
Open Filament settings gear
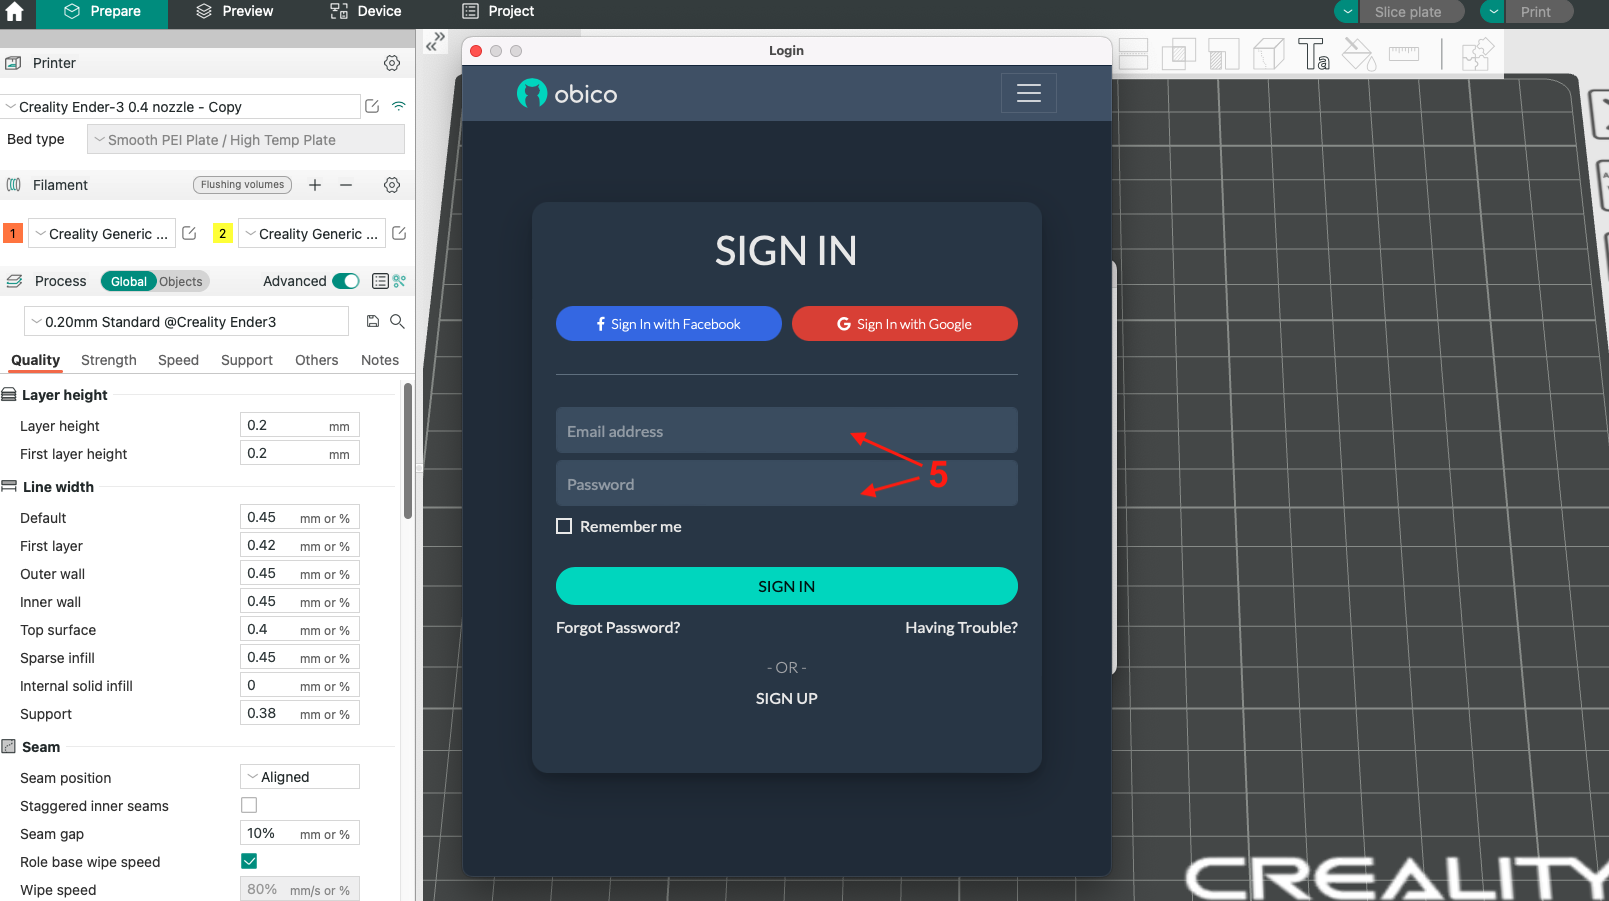coord(392,185)
